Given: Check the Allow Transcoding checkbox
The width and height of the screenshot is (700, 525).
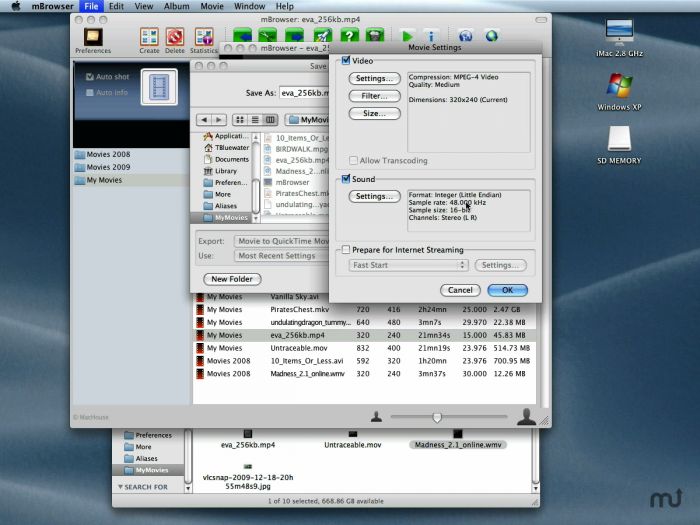Looking at the screenshot, I should [353, 160].
